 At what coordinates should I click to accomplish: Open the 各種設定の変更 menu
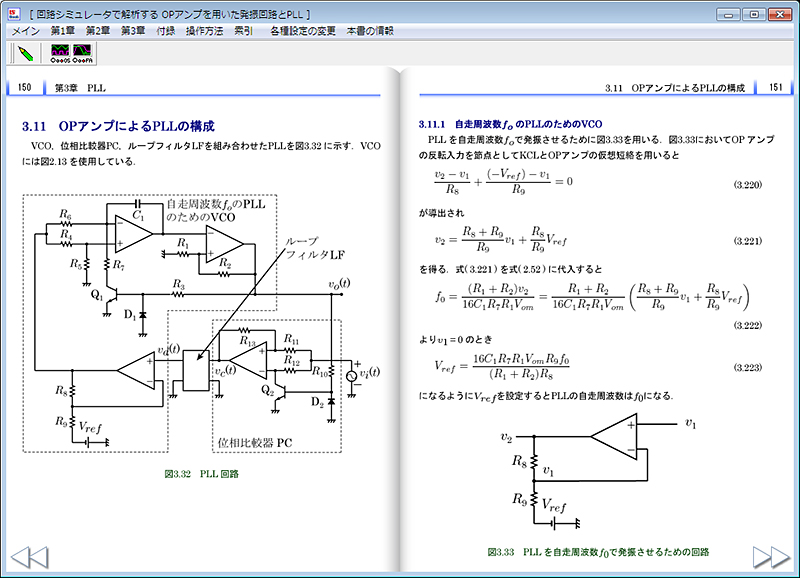click(303, 31)
